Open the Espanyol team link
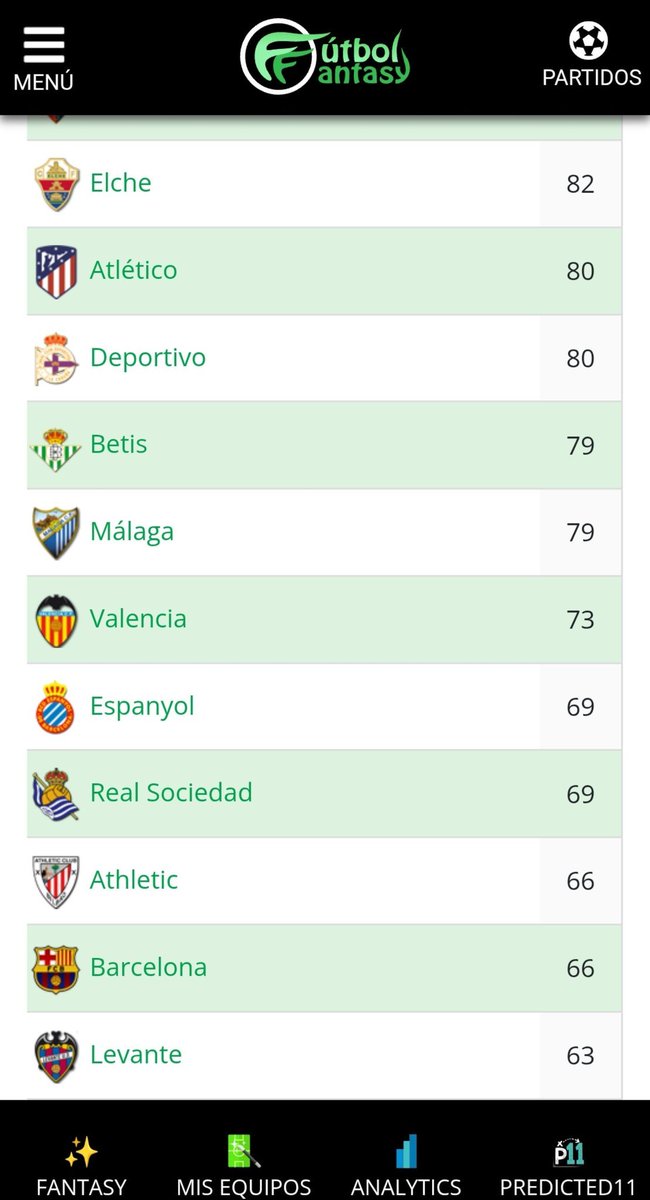 (142, 706)
